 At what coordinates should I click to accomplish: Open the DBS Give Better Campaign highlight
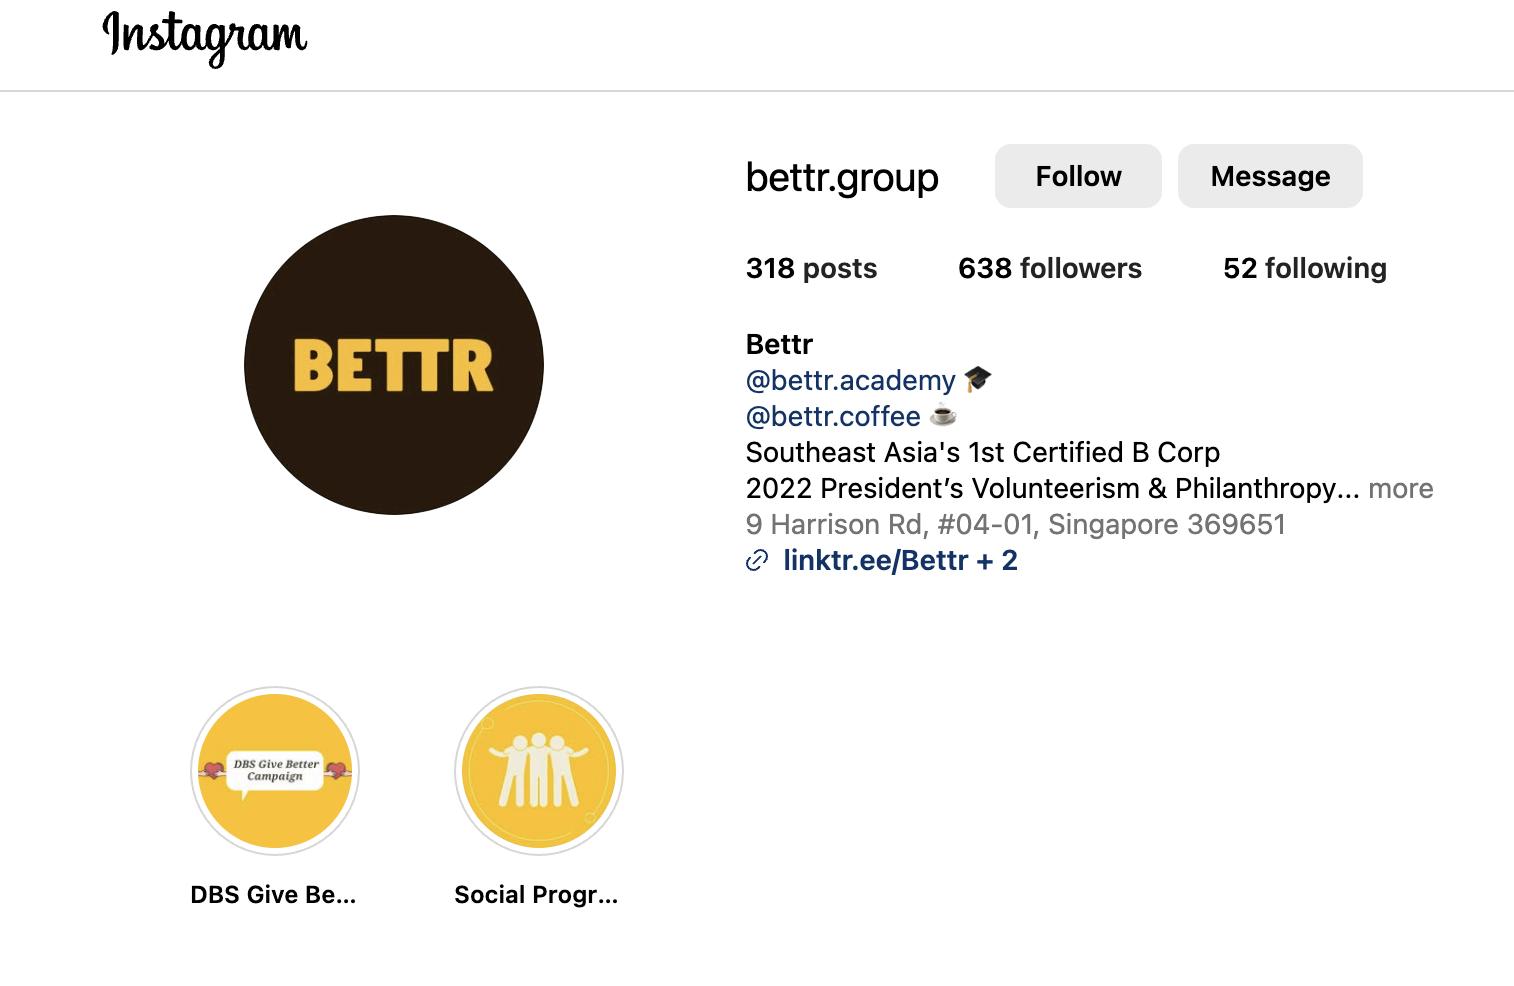(275, 771)
